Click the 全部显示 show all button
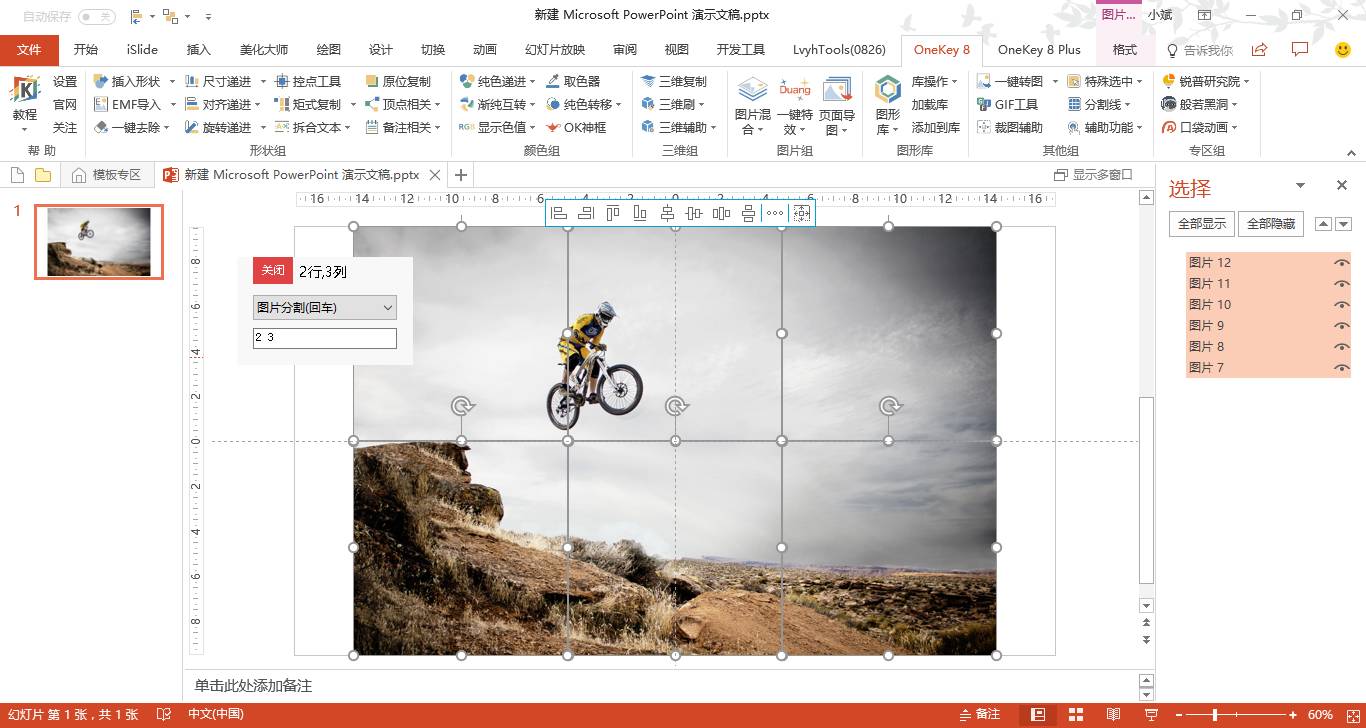This screenshot has height=728, width=1366. 1202,224
